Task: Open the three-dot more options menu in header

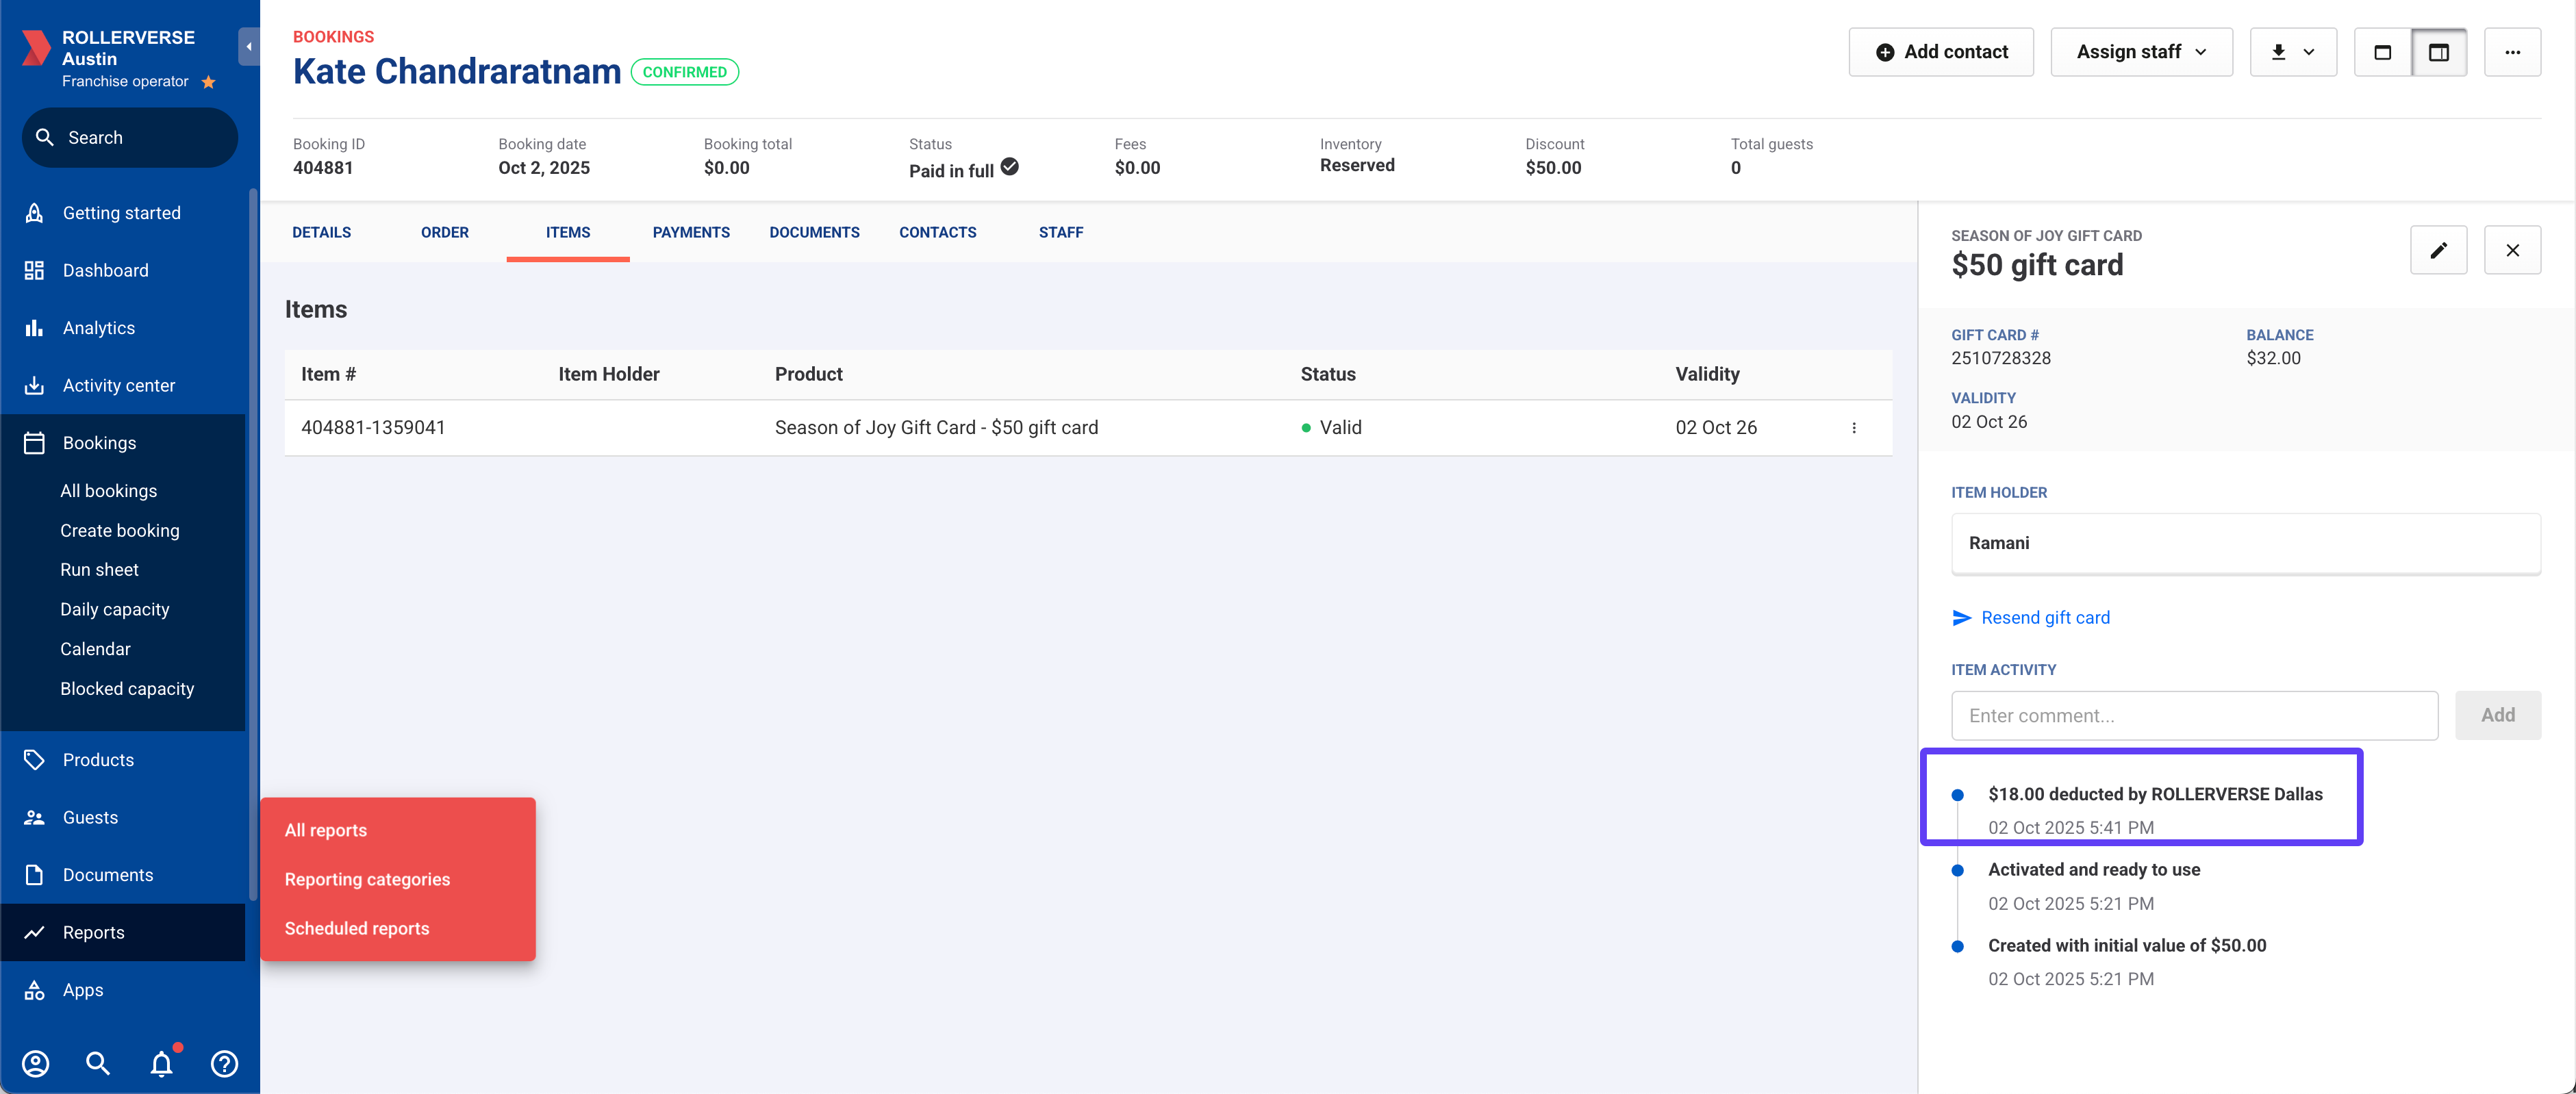Action: [2512, 52]
